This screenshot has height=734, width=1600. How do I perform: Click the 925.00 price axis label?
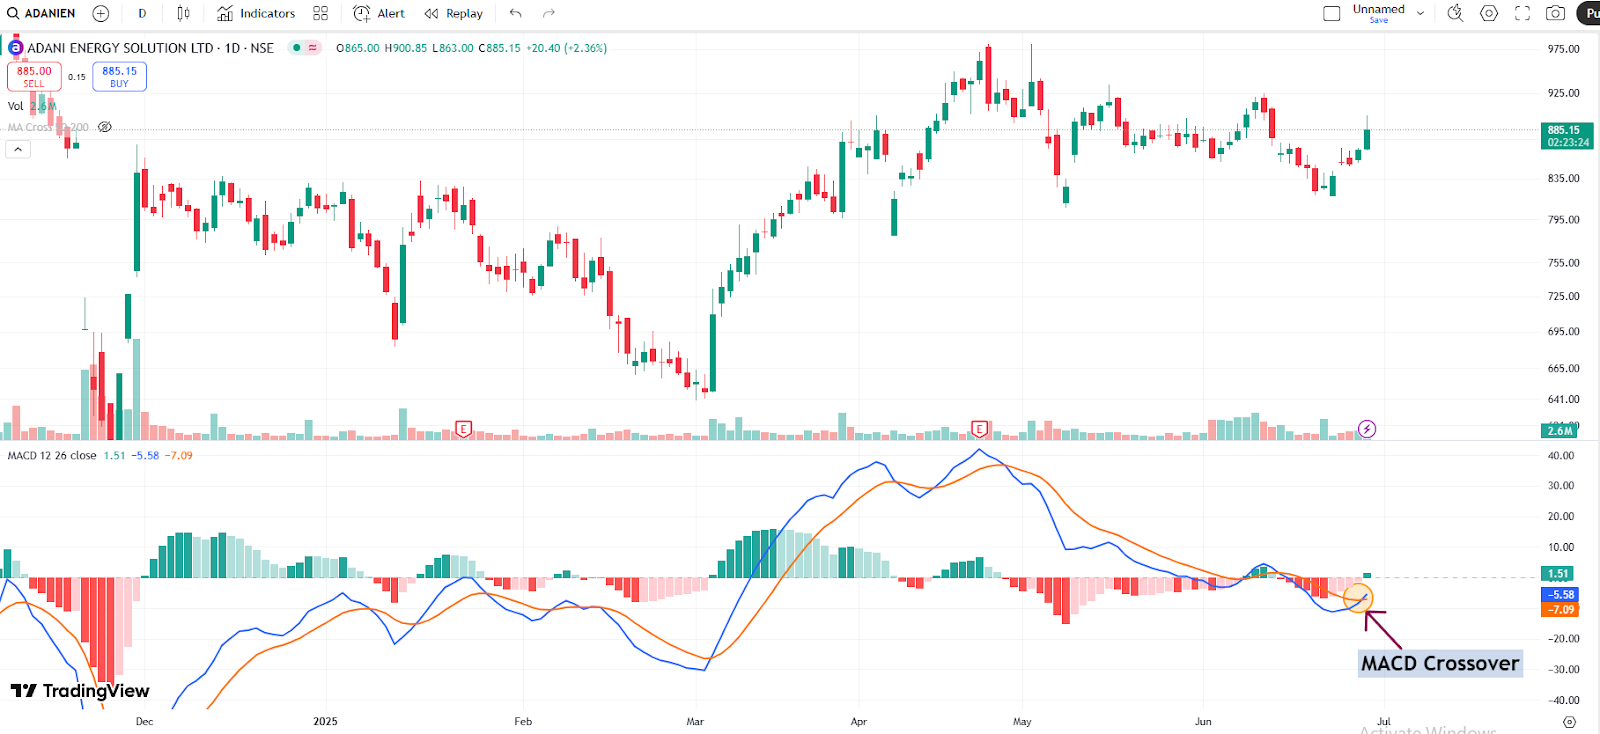click(1563, 93)
